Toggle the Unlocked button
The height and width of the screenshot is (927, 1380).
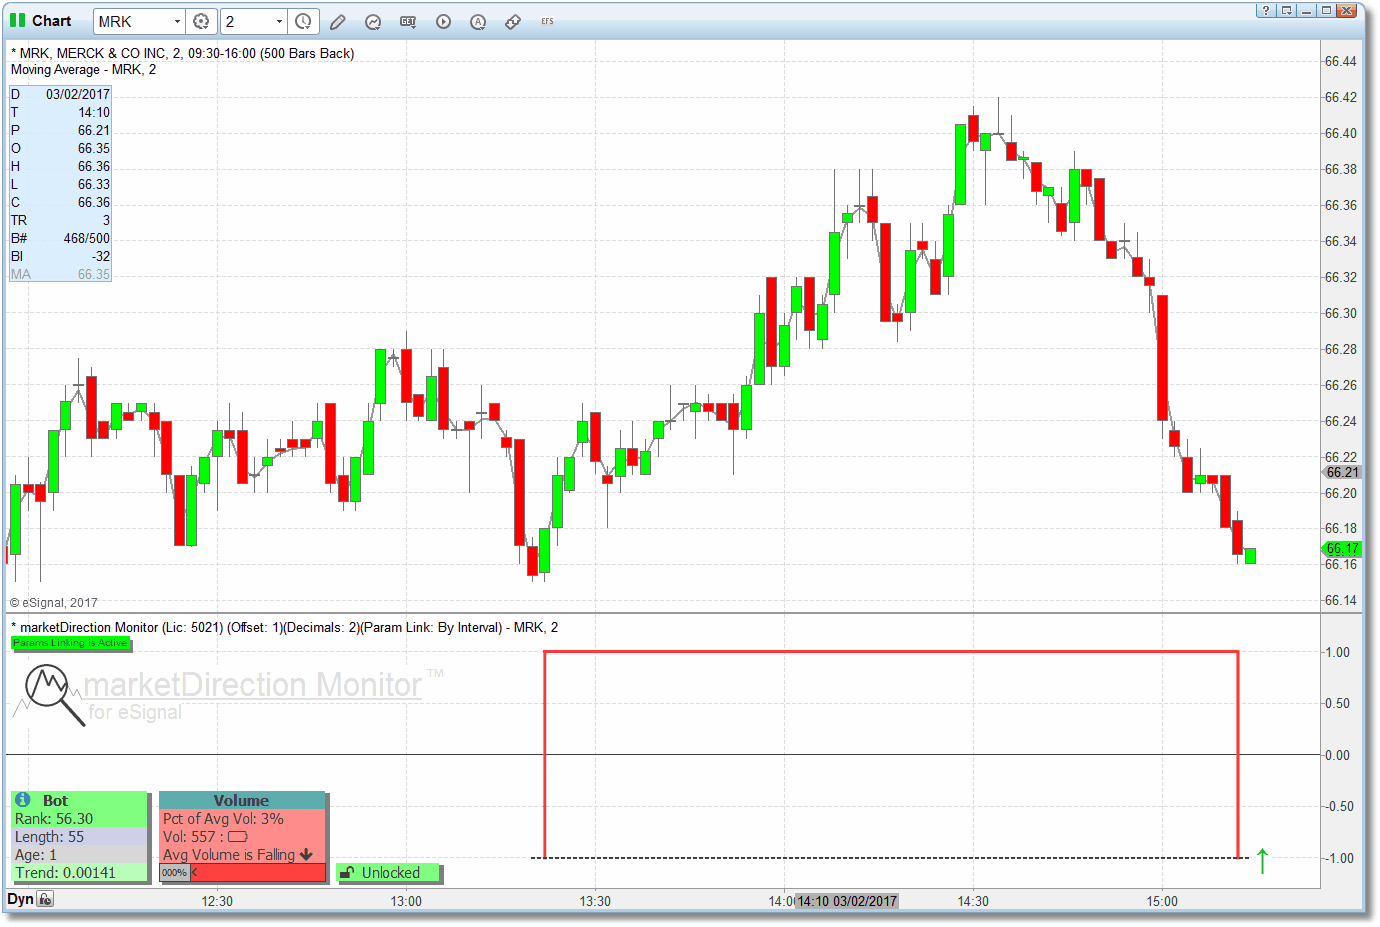(388, 873)
